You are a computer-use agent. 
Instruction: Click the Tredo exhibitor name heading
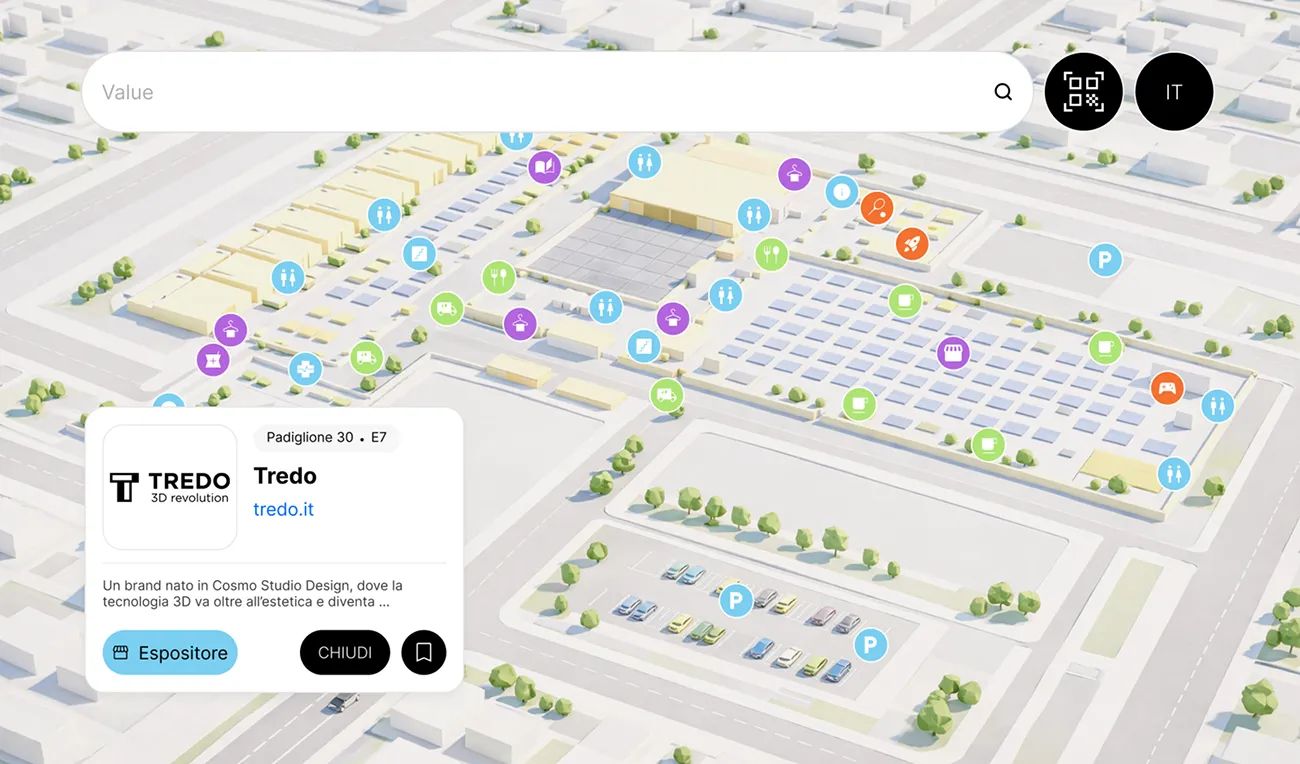point(285,476)
